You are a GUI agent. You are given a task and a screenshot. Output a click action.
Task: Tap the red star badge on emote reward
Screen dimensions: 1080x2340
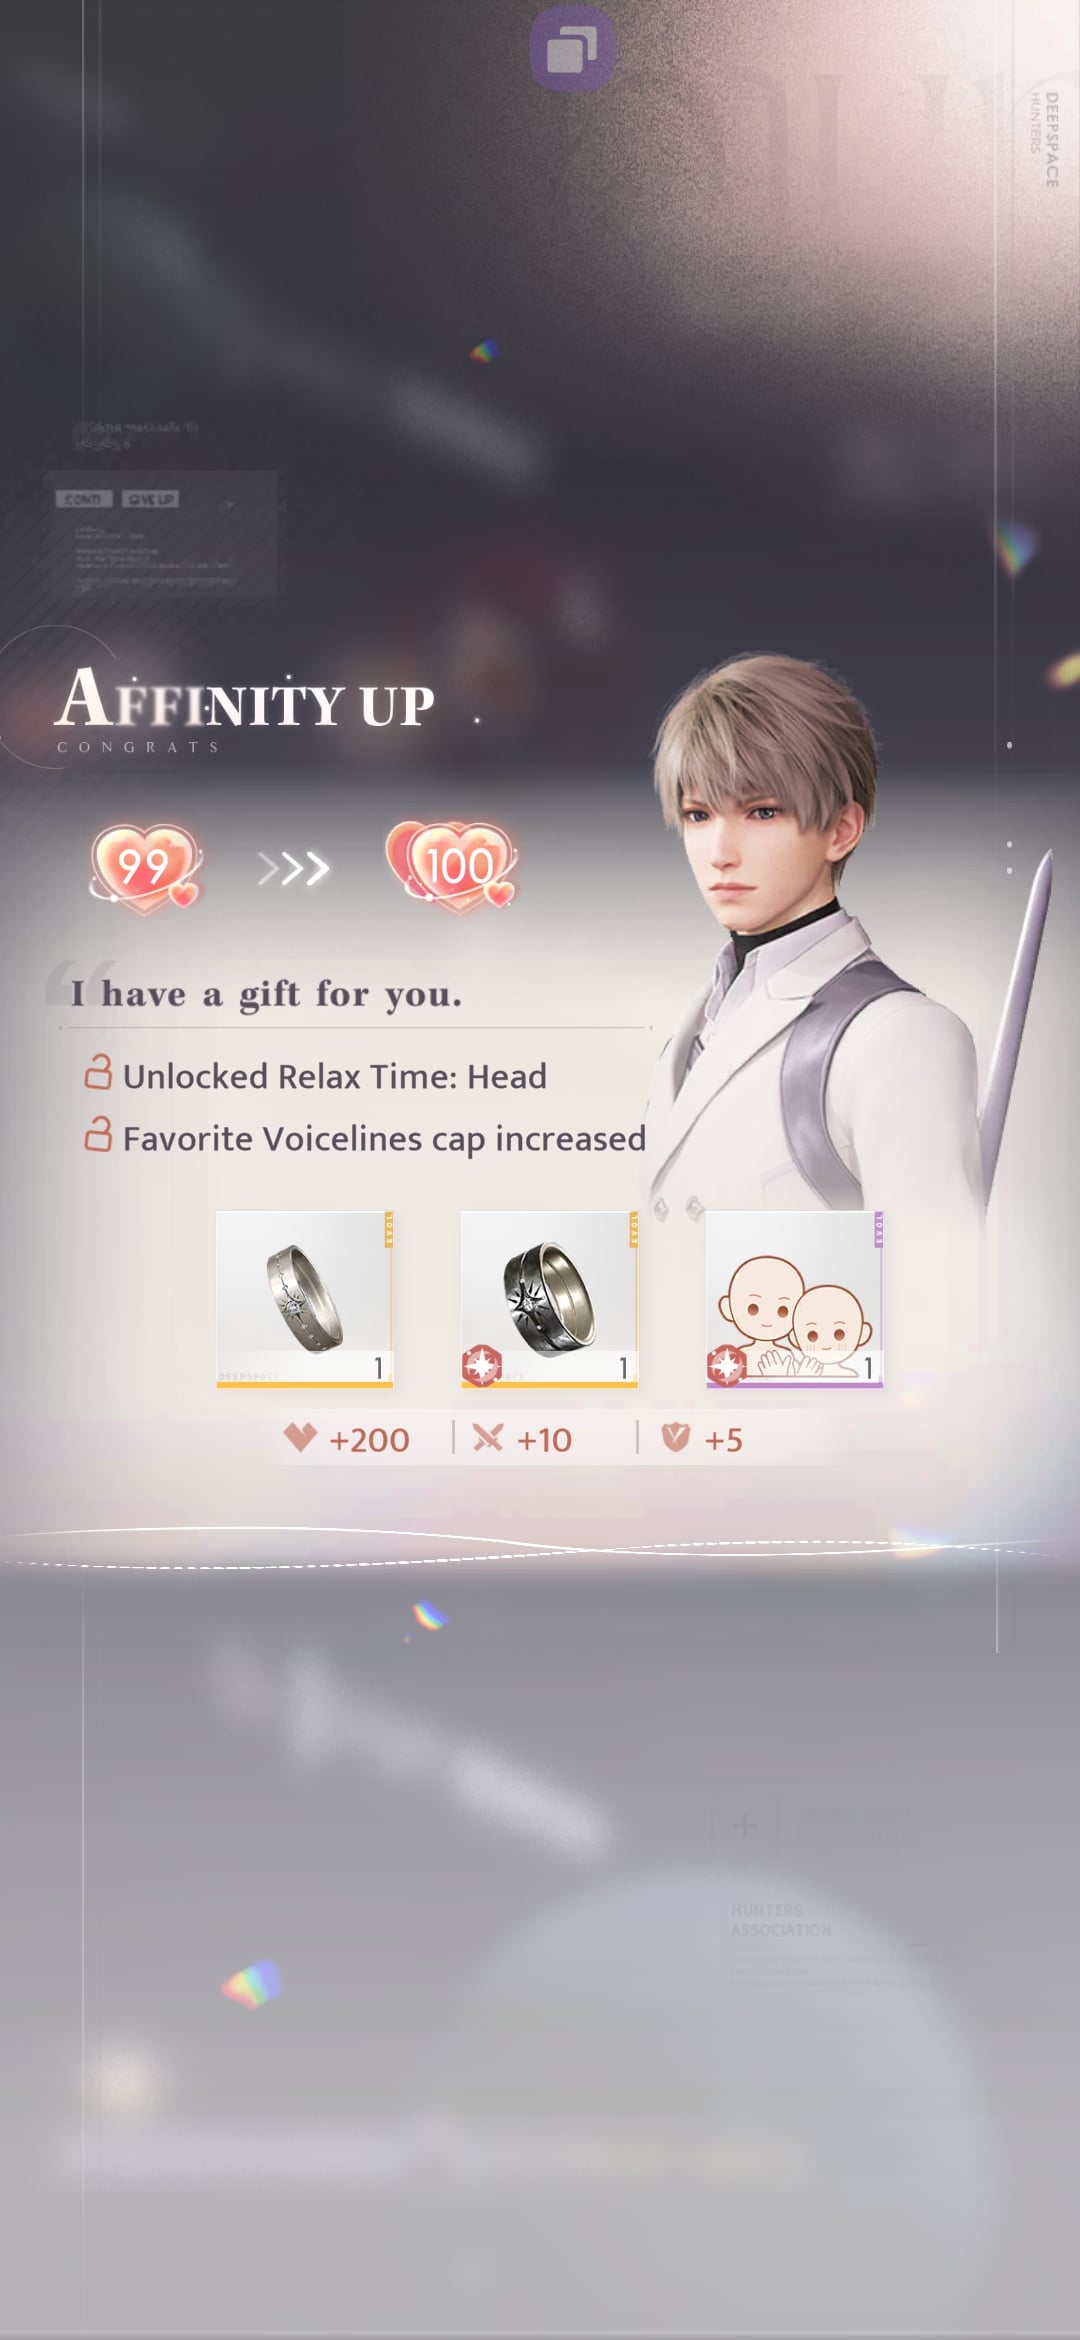point(726,1365)
